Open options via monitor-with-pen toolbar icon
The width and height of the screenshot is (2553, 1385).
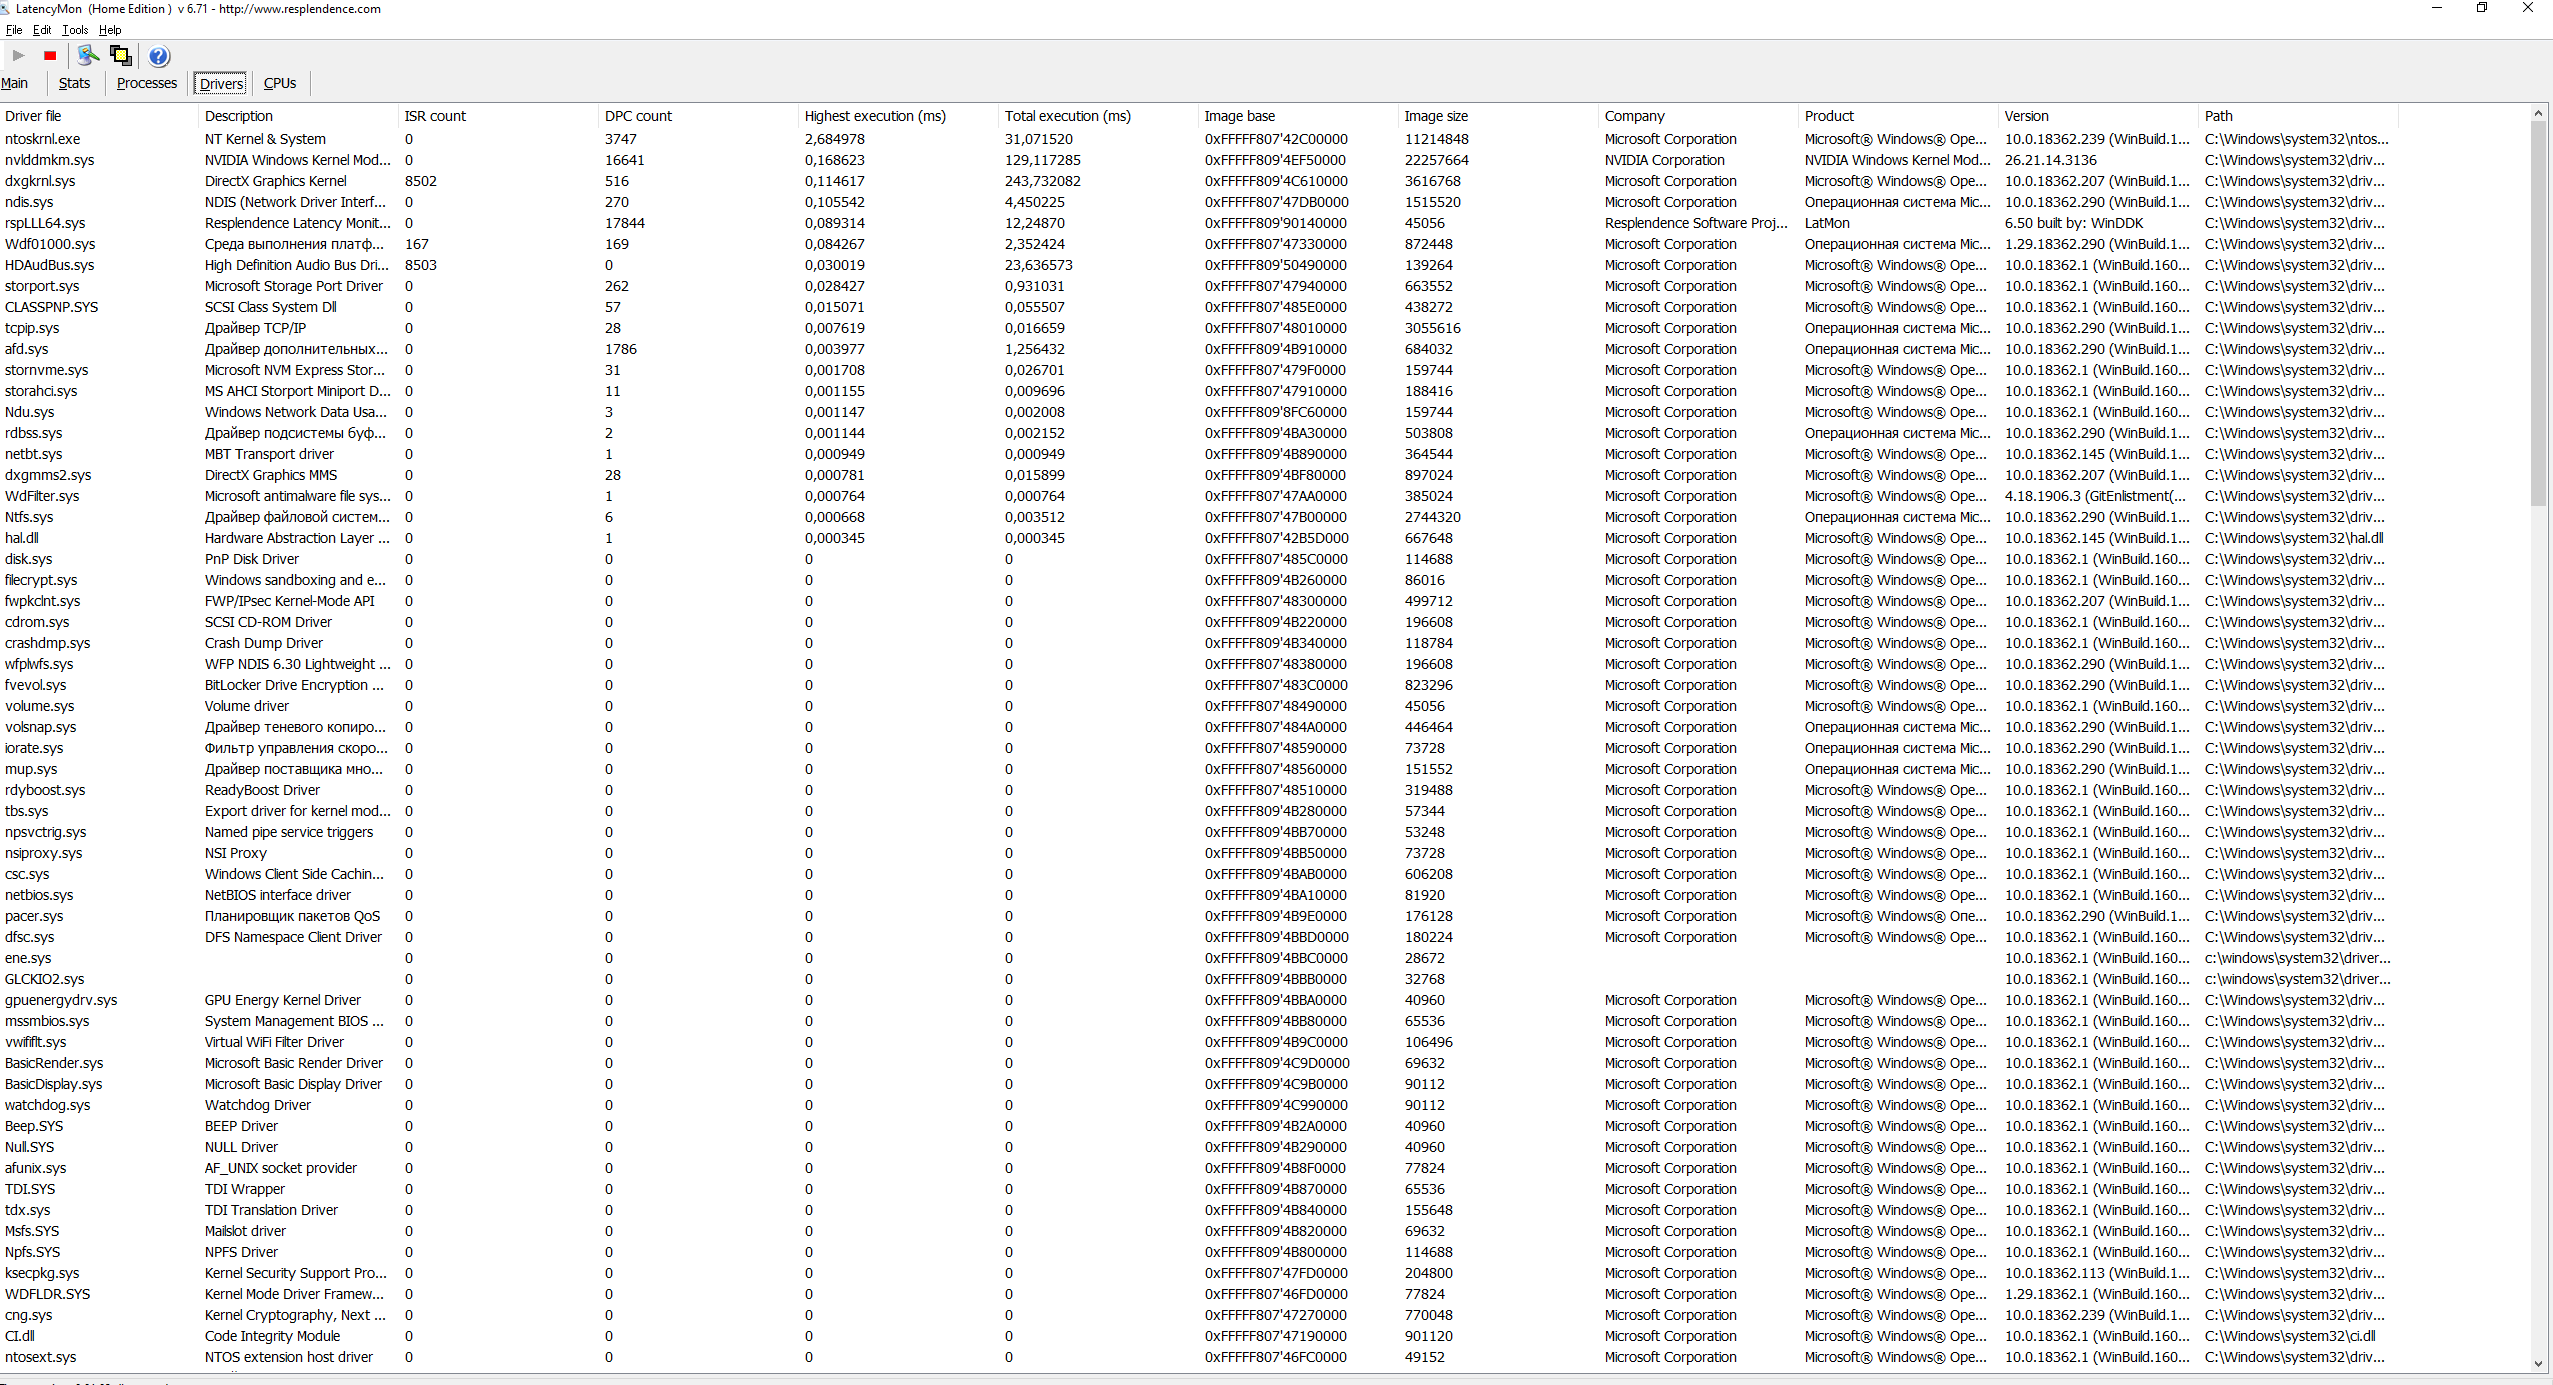coord(88,56)
